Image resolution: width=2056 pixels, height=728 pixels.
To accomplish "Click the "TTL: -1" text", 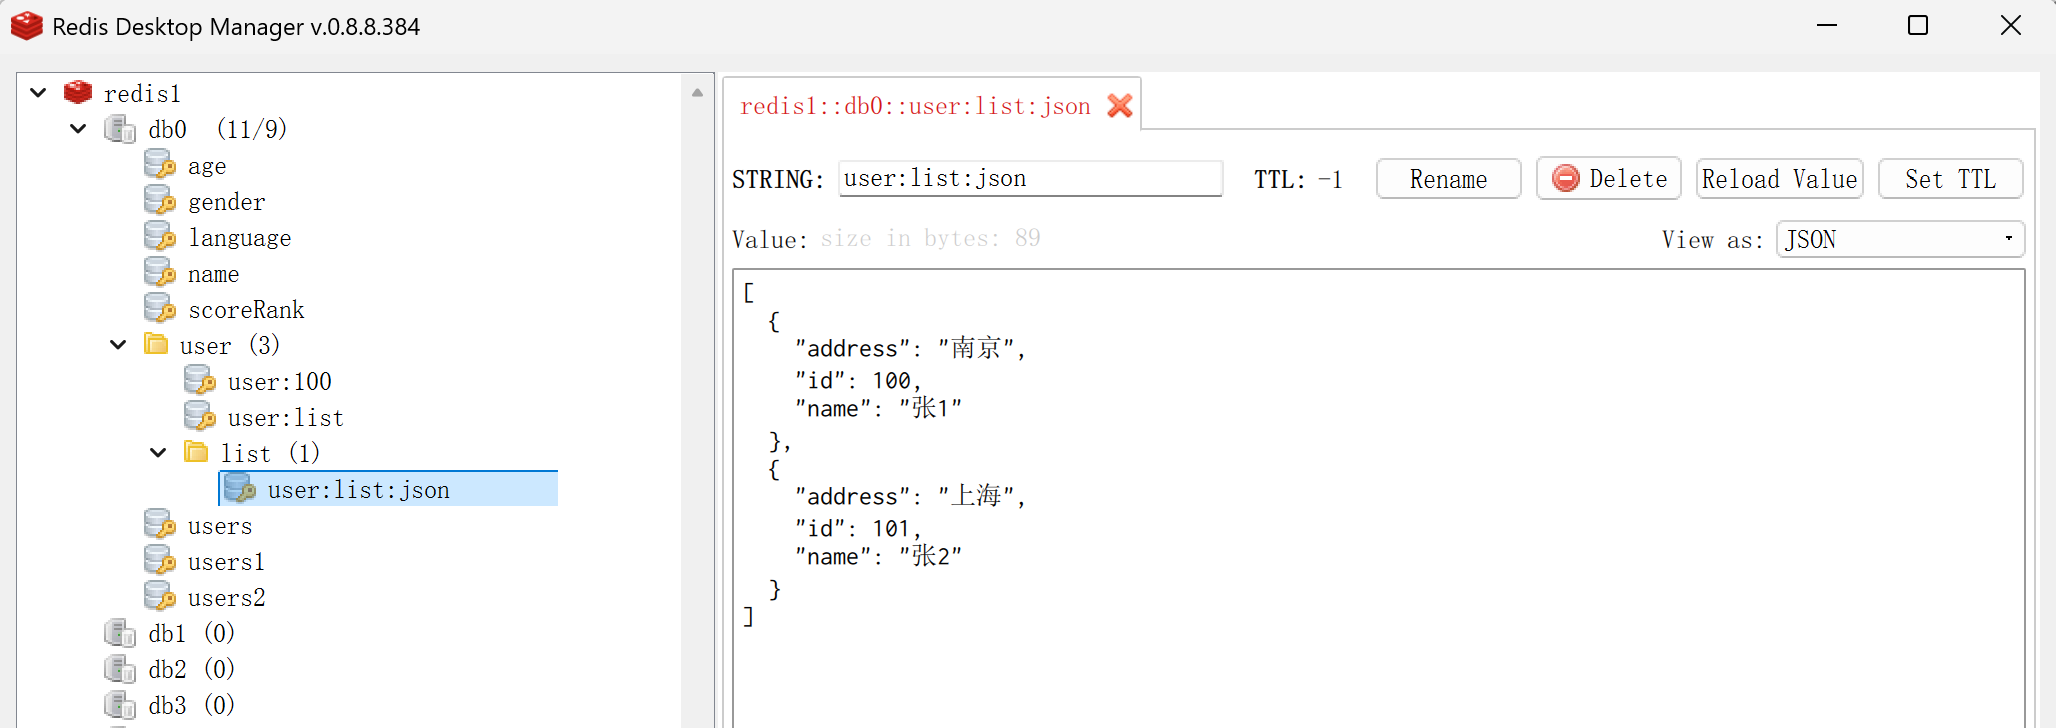I will [x=1298, y=180].
